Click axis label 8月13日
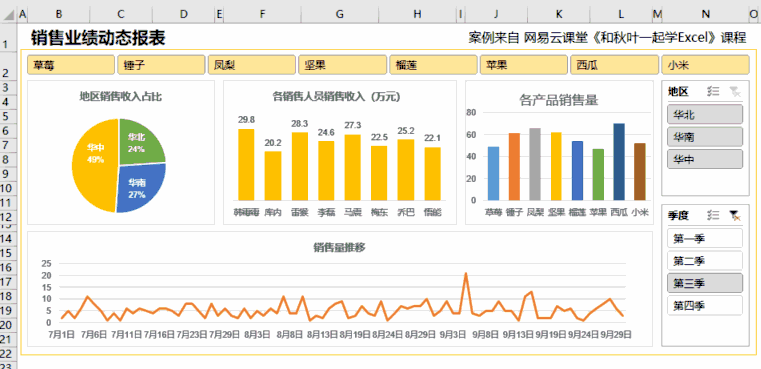The image size is (761, 369). [322, 335]
